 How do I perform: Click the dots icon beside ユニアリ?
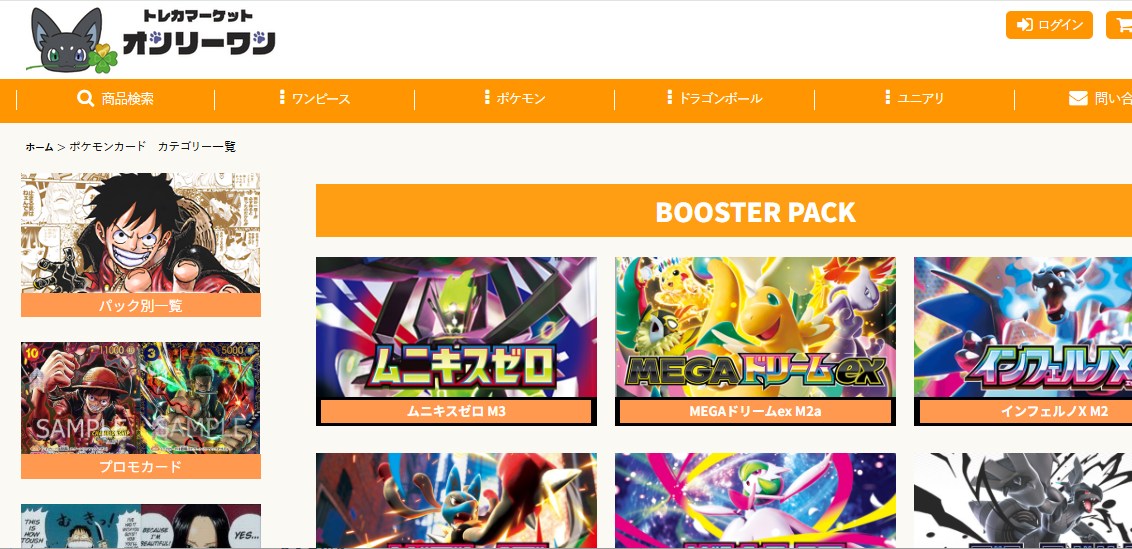[x=887, y=97]
